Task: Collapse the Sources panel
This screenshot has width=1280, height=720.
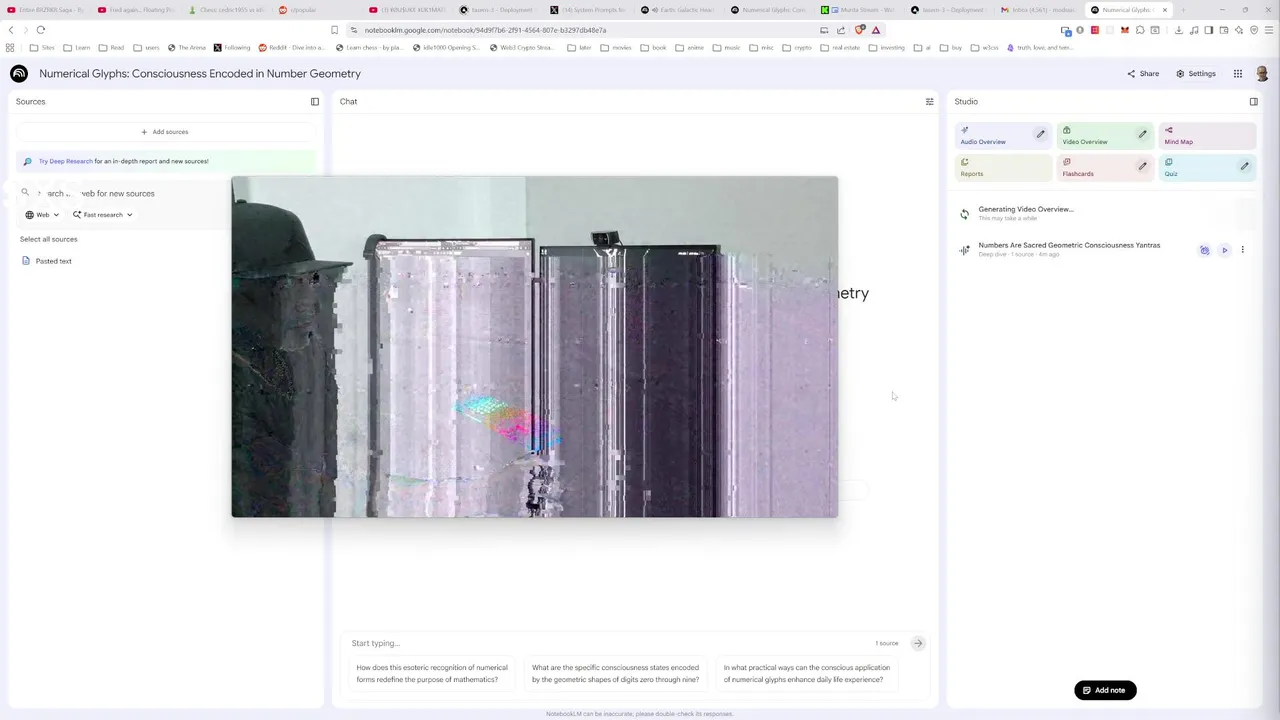Action: click(315, 102)
